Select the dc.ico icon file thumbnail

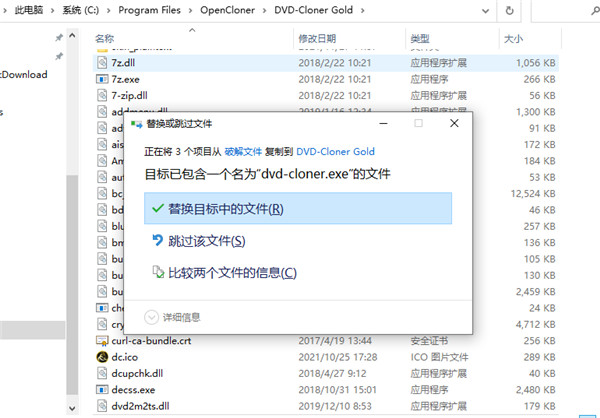click(x=102, y=357)
